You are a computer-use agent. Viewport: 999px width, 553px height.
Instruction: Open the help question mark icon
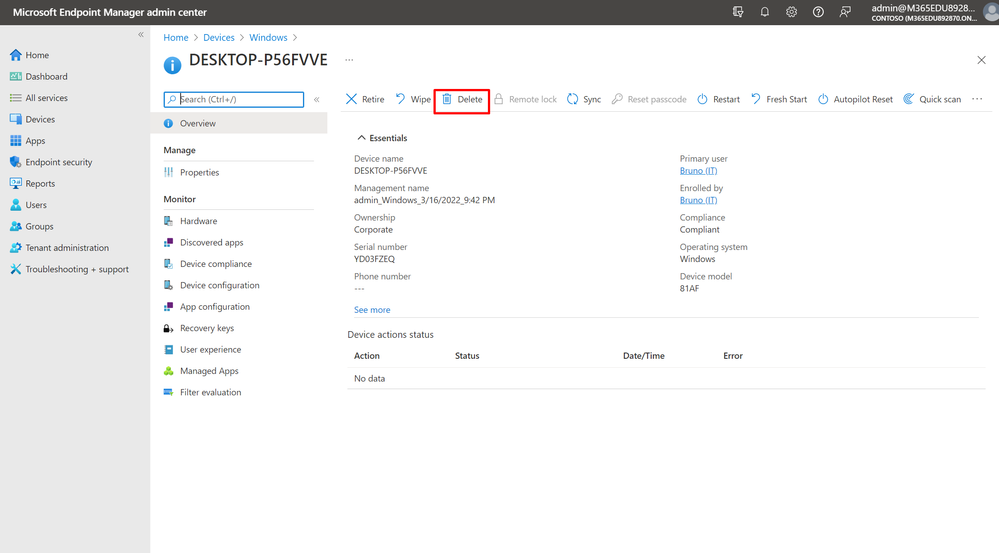[x=818, y=12]
